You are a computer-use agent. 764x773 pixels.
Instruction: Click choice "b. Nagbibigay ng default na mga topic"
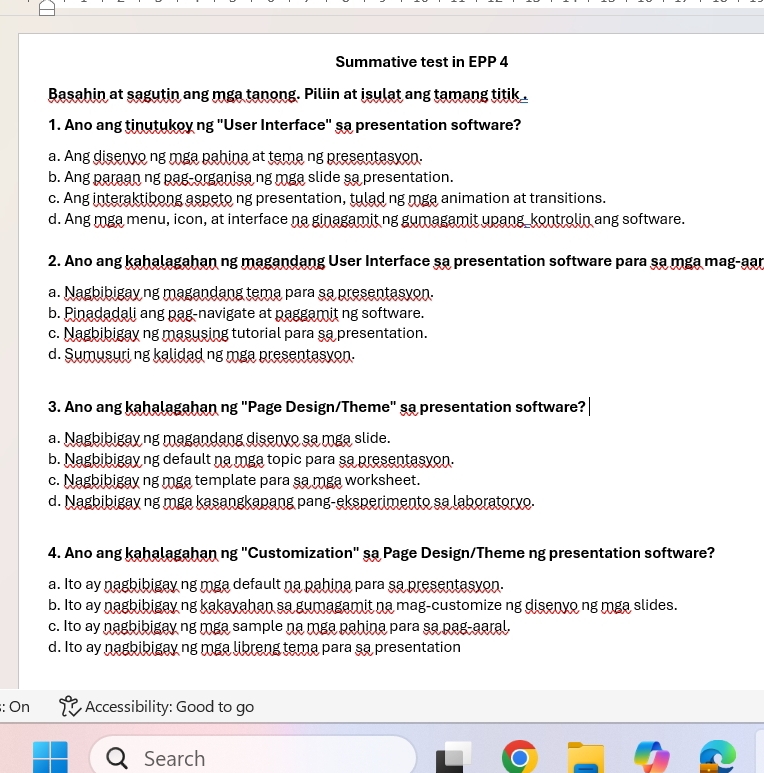(x=251, y=459)
